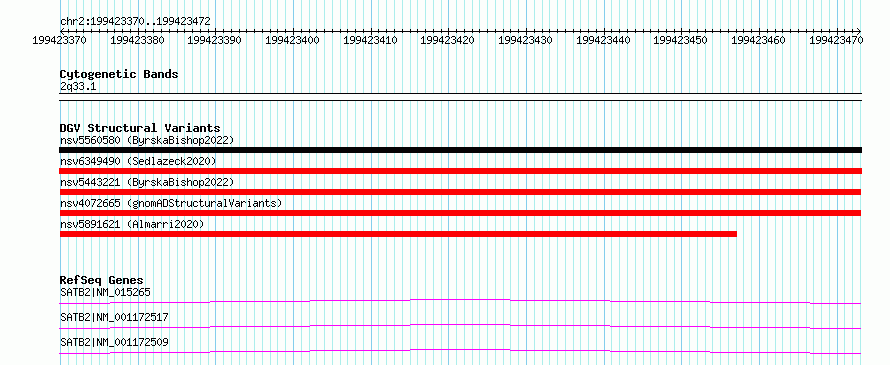Click ruler coordinate 199423380
Image resolution: width=890 pixels, height=365 pixels.
pos(137,40)
